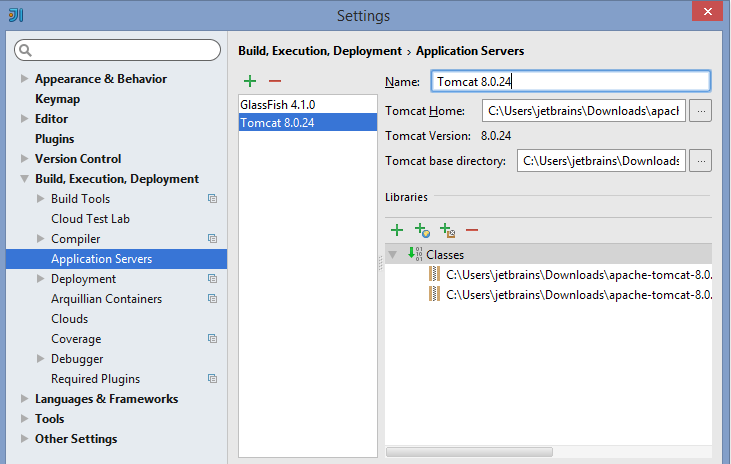Click the splitter grip beside the libraries list
The image size is (731, 464).
(380, 263)
